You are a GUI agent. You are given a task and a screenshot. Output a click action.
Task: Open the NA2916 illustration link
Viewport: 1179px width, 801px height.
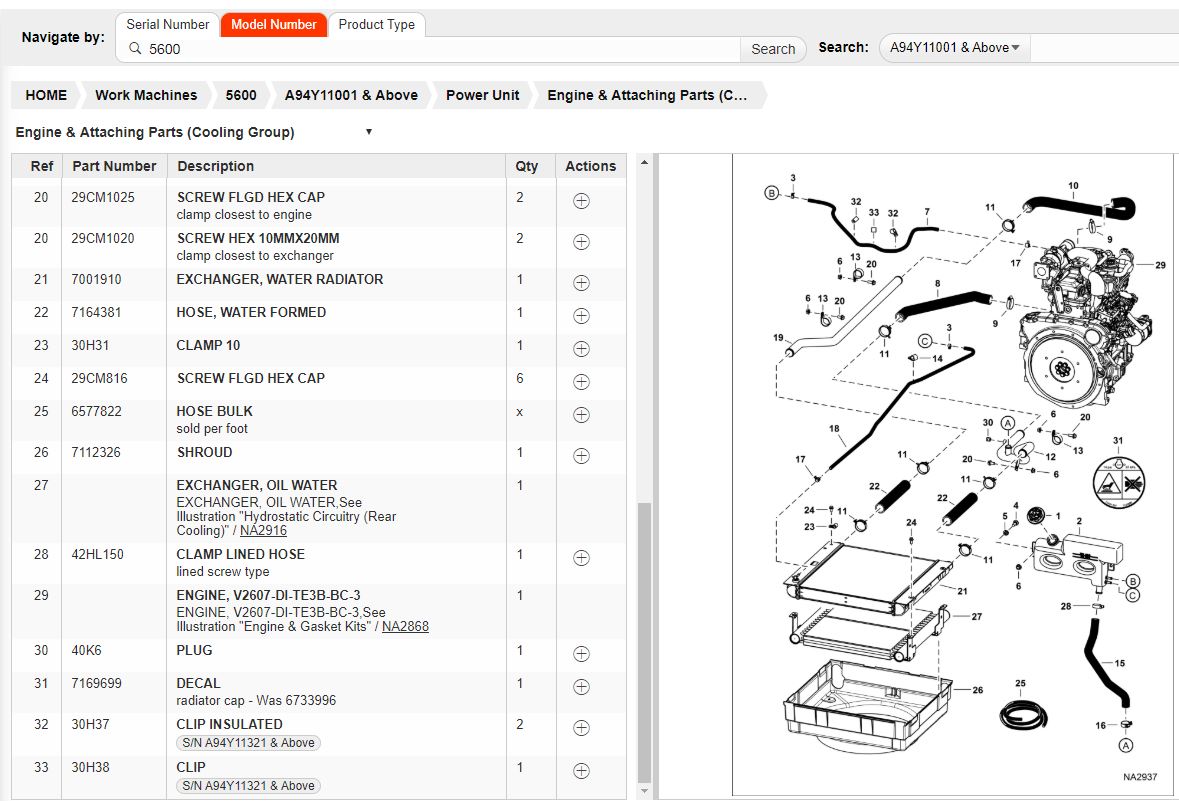pos(263,530)
